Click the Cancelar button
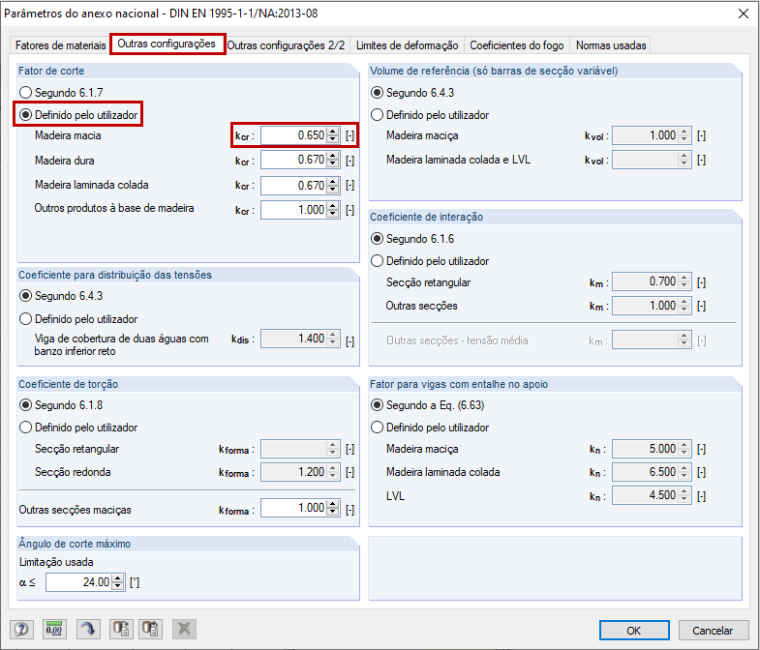 click(x=712, y=630)
